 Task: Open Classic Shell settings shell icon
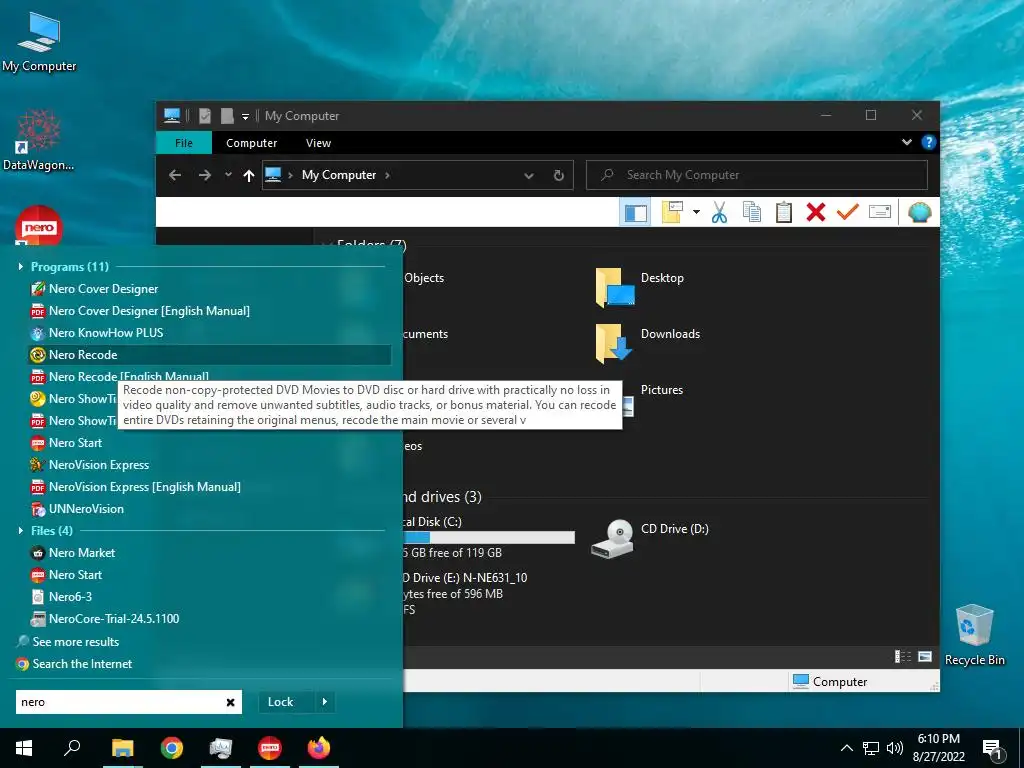[920, 212]
